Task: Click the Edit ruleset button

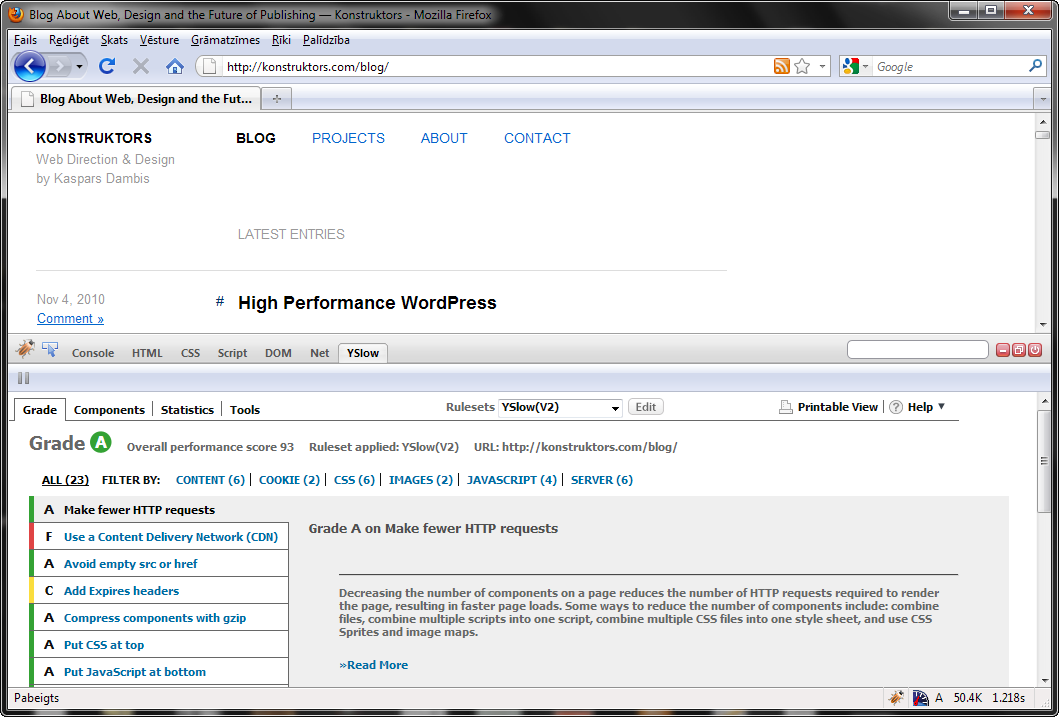Action: [x=646, y=407]
